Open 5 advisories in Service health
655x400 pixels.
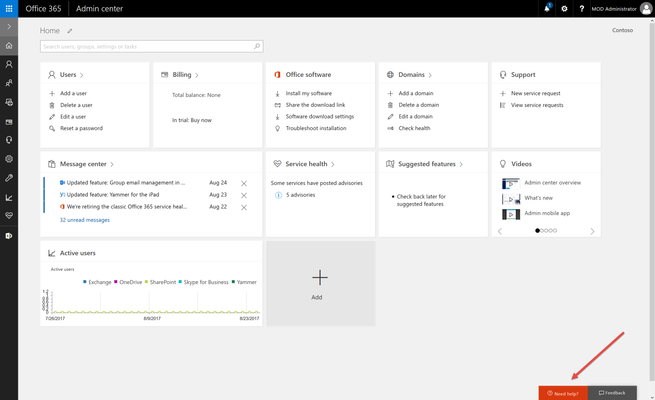point(300,195)
